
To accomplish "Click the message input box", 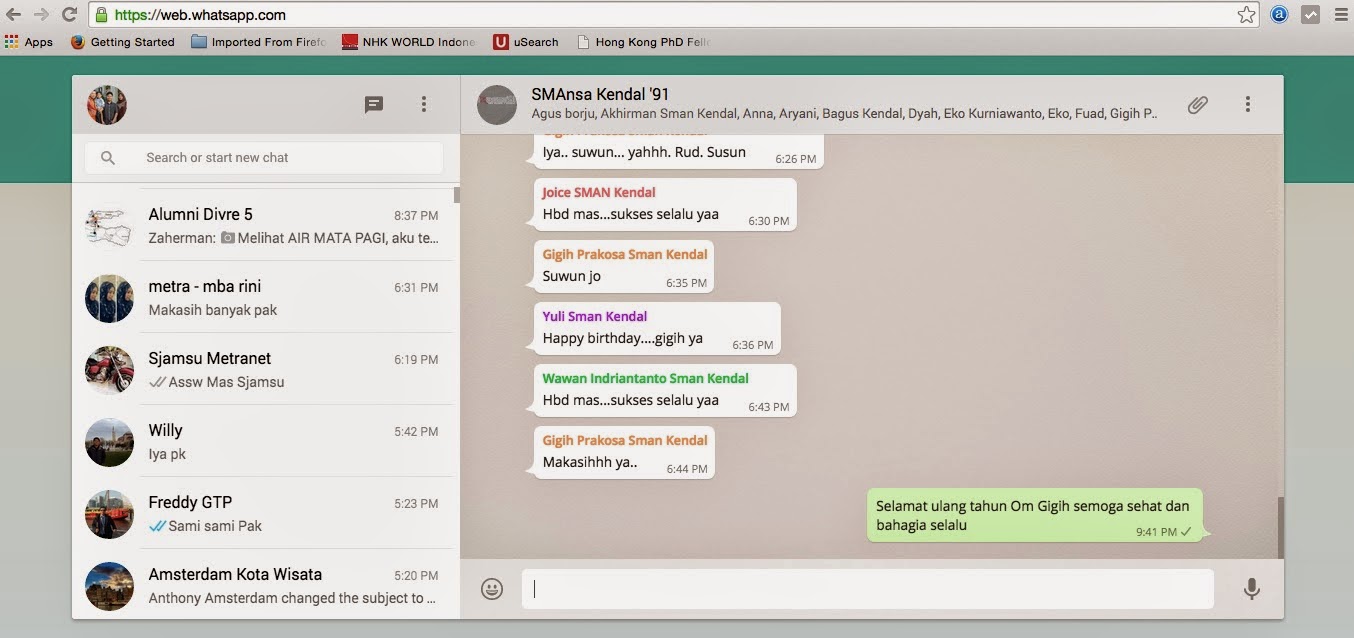I will tap(868, 589).
